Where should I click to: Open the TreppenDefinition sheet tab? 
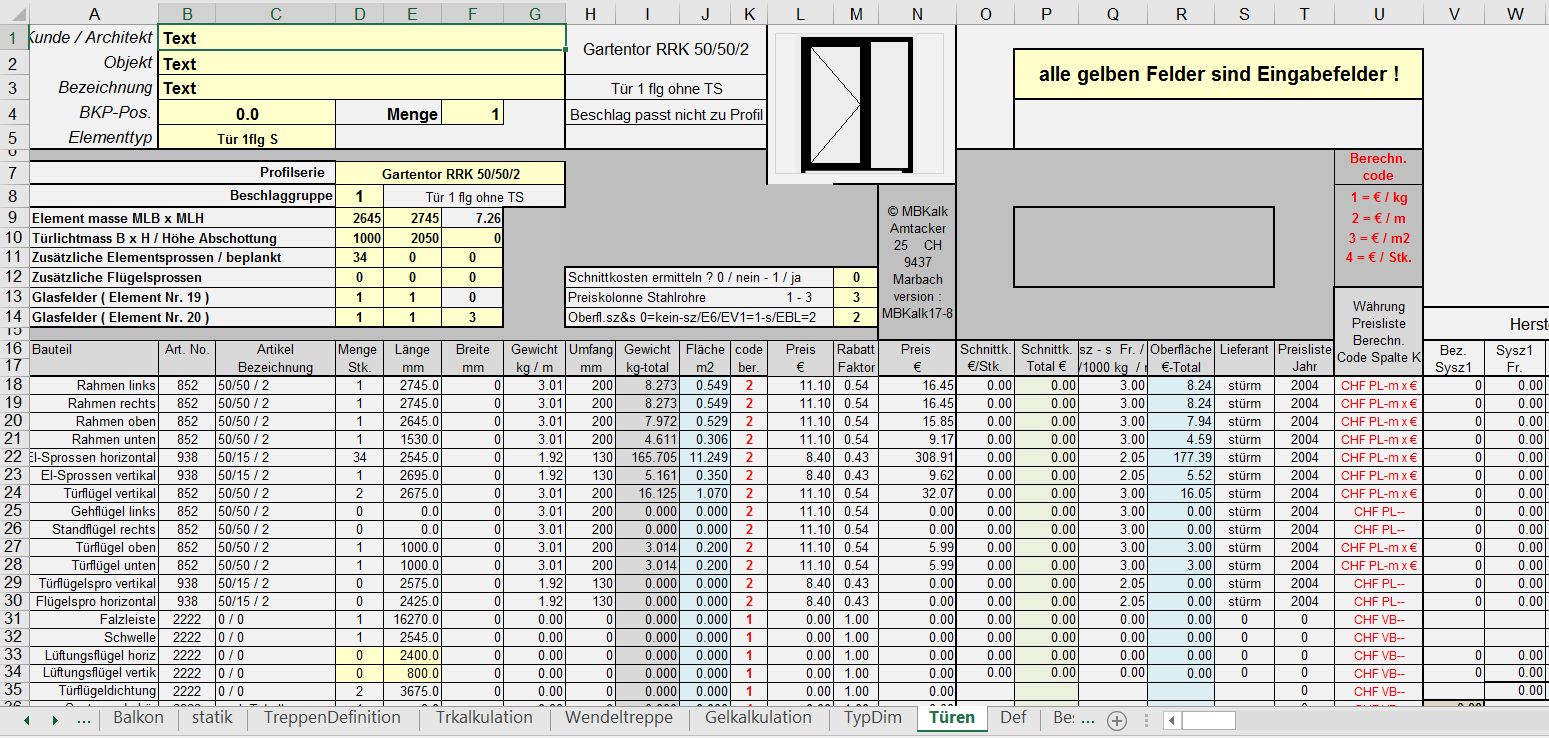click(x=332, y=718)
